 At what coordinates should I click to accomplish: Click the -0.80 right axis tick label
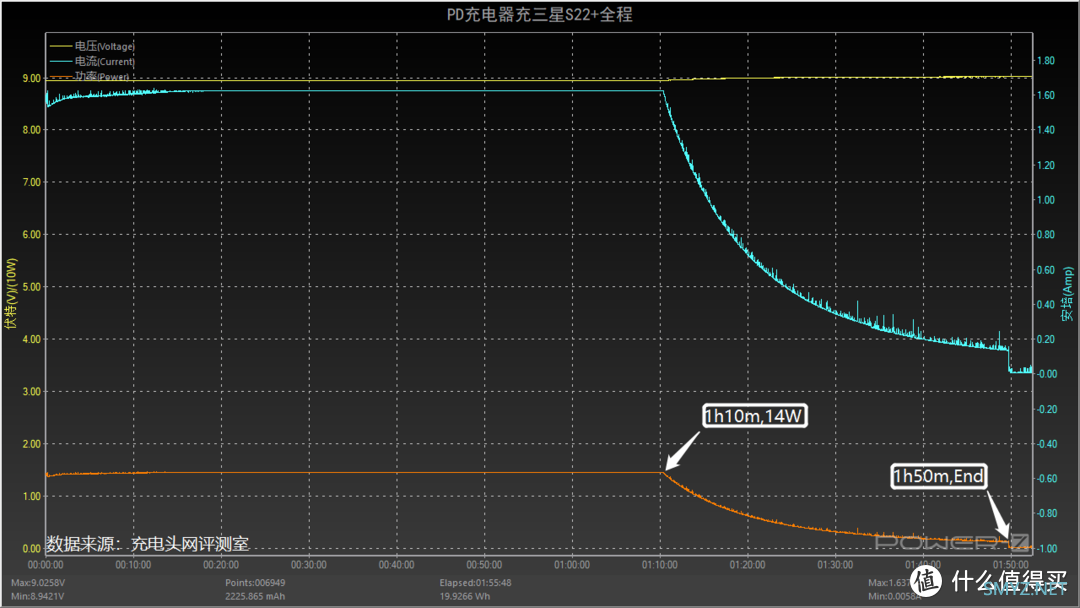tap(1047, 513)
